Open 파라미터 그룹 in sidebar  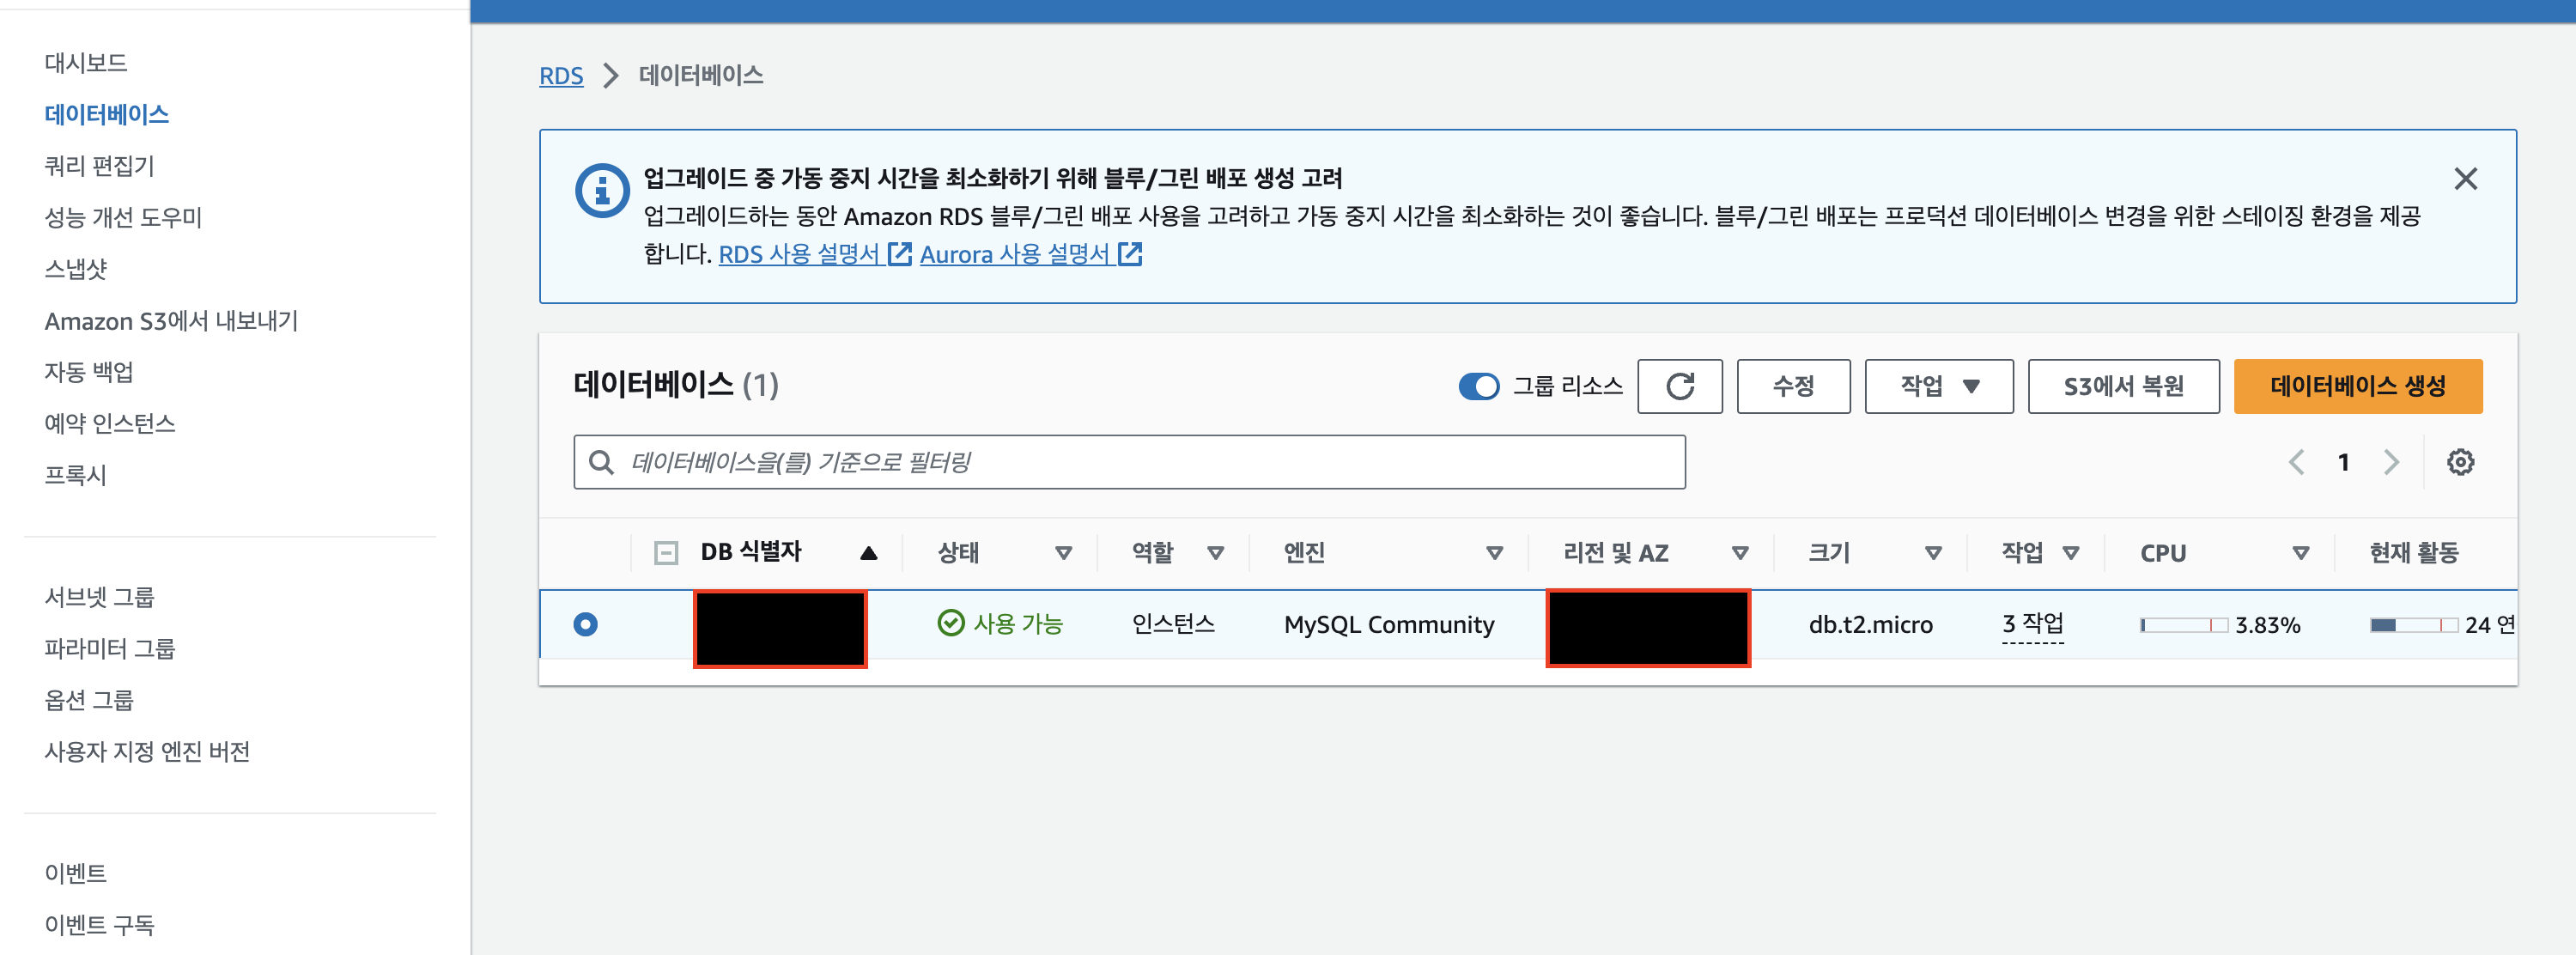110,648
